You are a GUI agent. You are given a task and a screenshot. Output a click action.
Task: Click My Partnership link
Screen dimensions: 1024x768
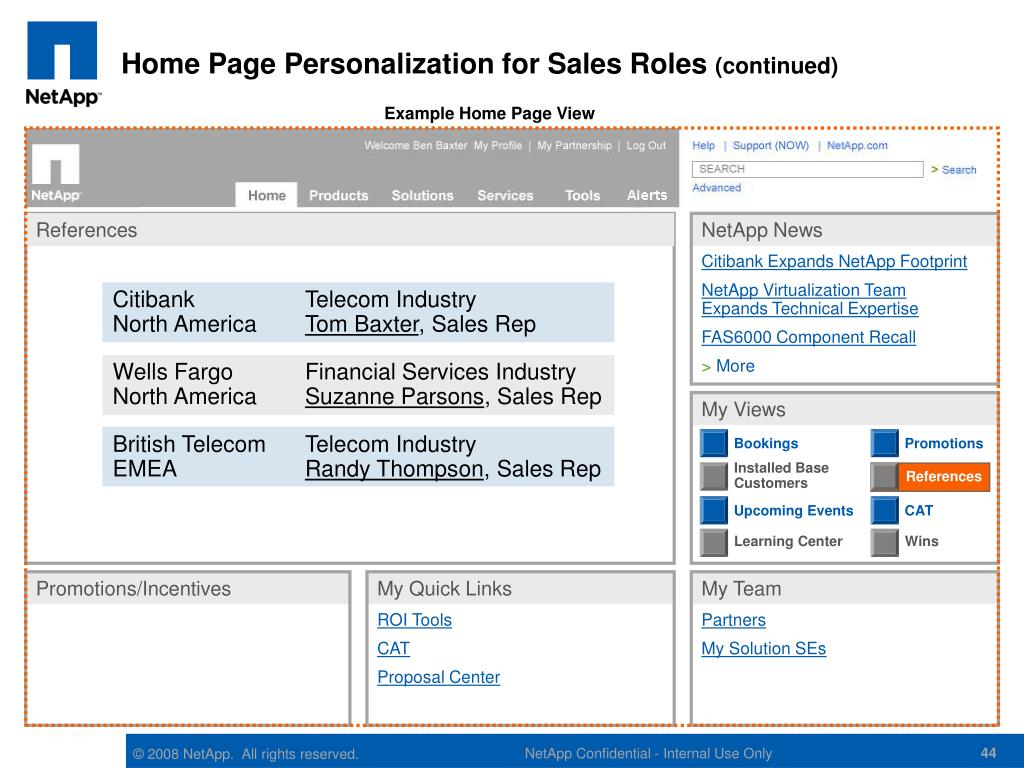(x=574, y=145)
